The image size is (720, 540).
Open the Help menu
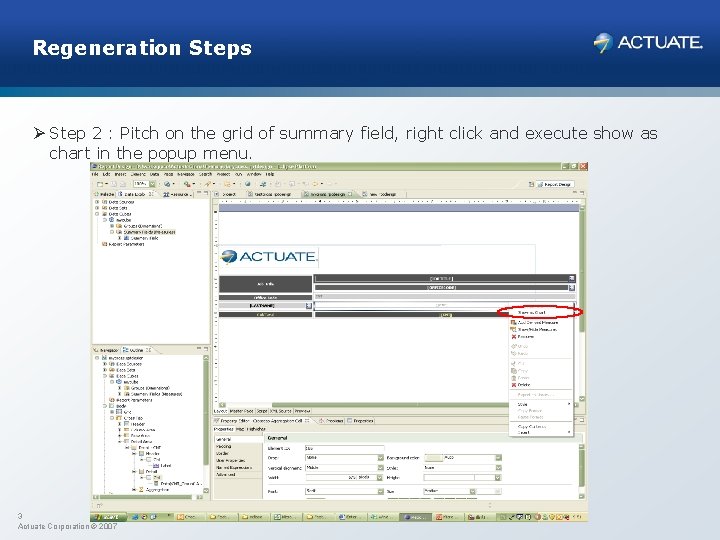(270, 174)
